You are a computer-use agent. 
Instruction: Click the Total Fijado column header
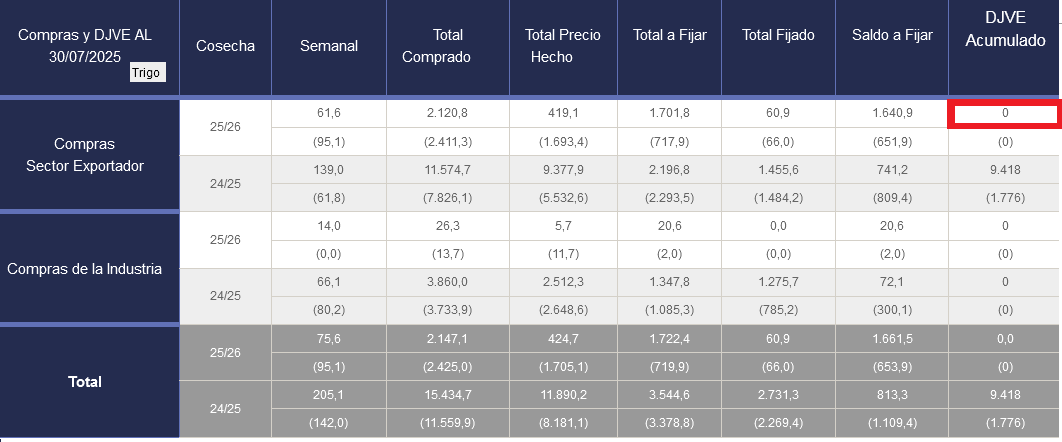(778, 35)
